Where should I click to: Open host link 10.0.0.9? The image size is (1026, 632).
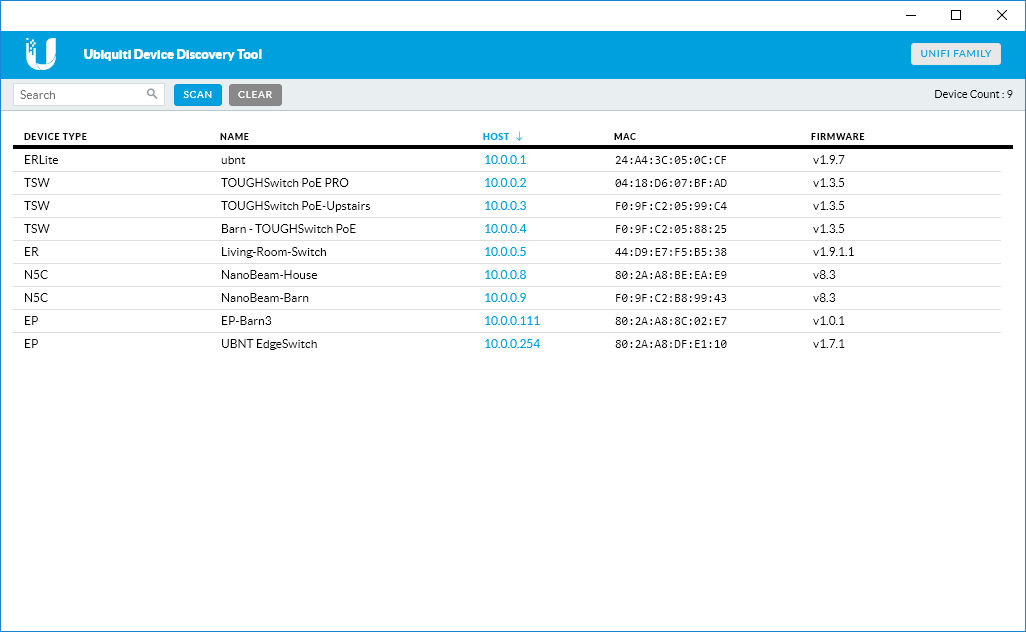[x=505, y=298]
